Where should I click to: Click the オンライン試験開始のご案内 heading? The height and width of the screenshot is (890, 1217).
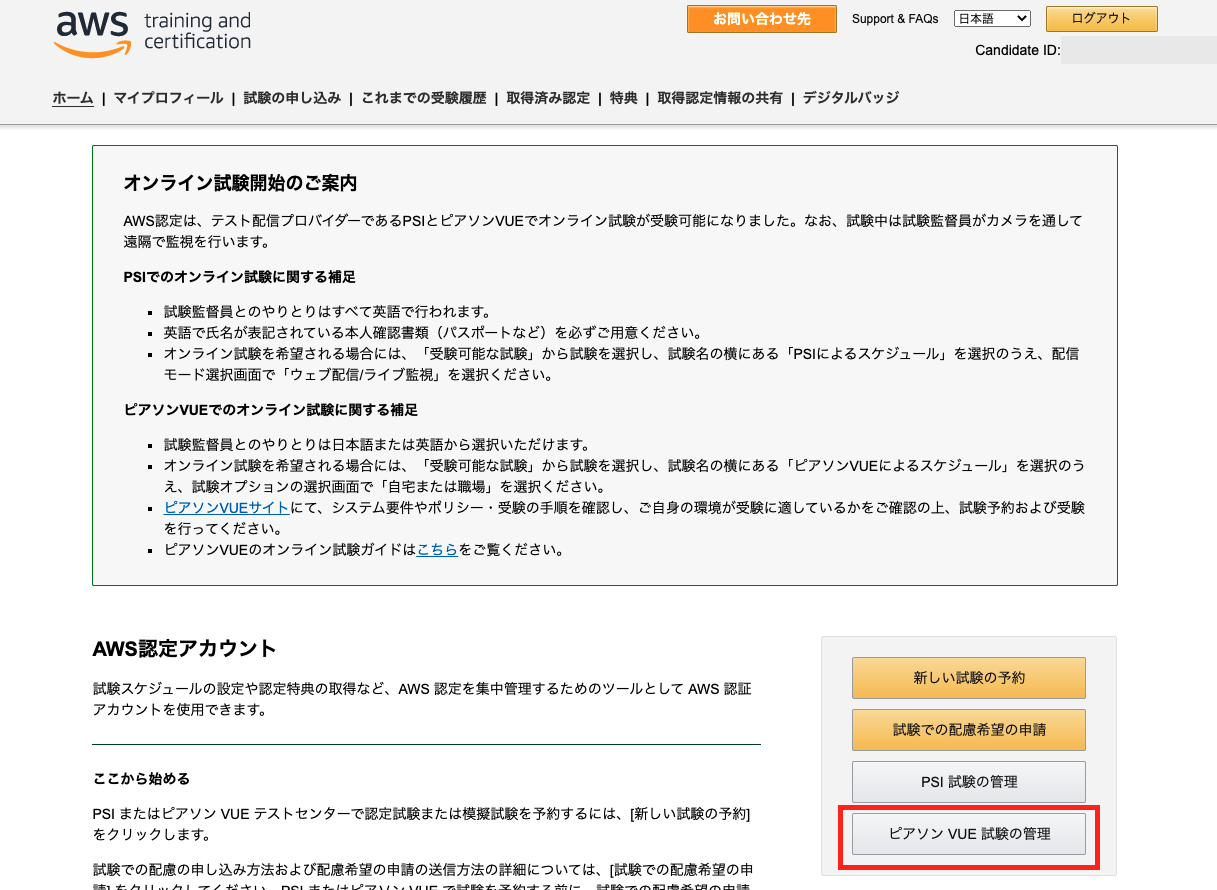tap(240, 184)
